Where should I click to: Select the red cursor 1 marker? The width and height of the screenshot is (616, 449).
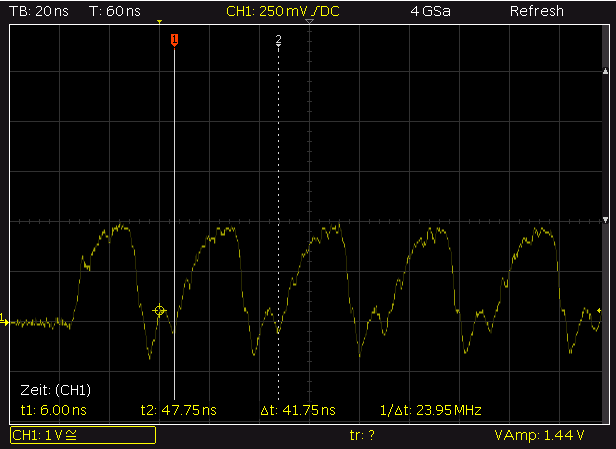pos(174,40)
